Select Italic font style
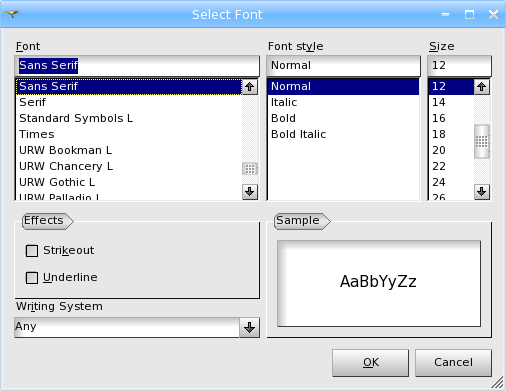Screen dimensions: 506x391 coord(343,102)
